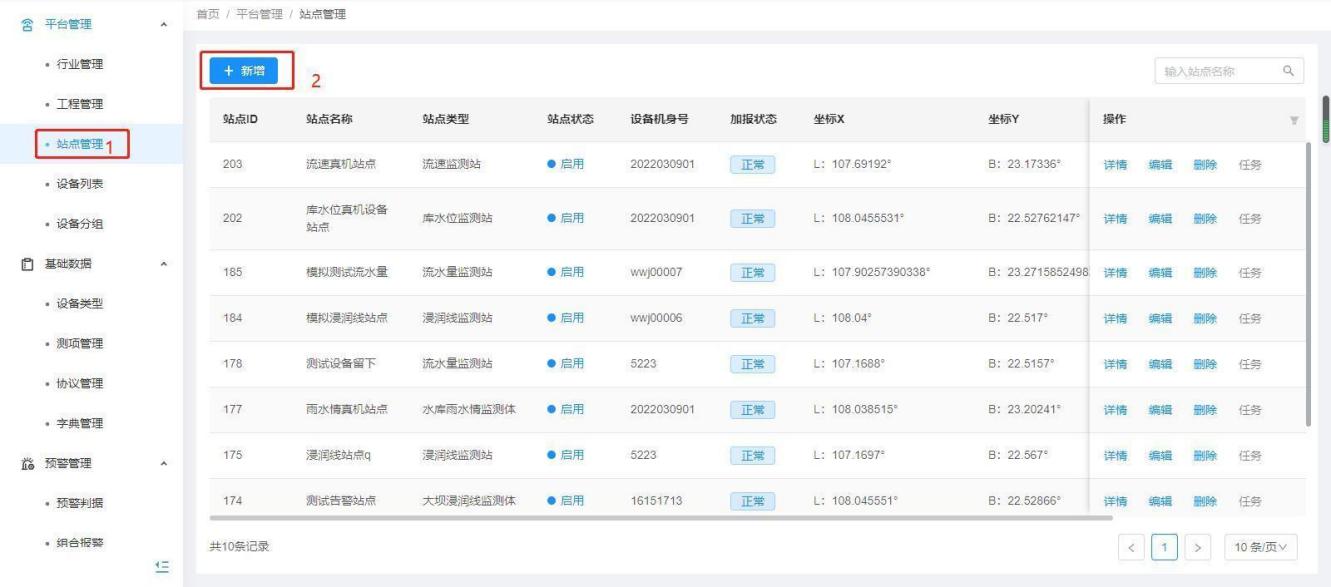Open 详情 for station 203

coord(1115,165)
